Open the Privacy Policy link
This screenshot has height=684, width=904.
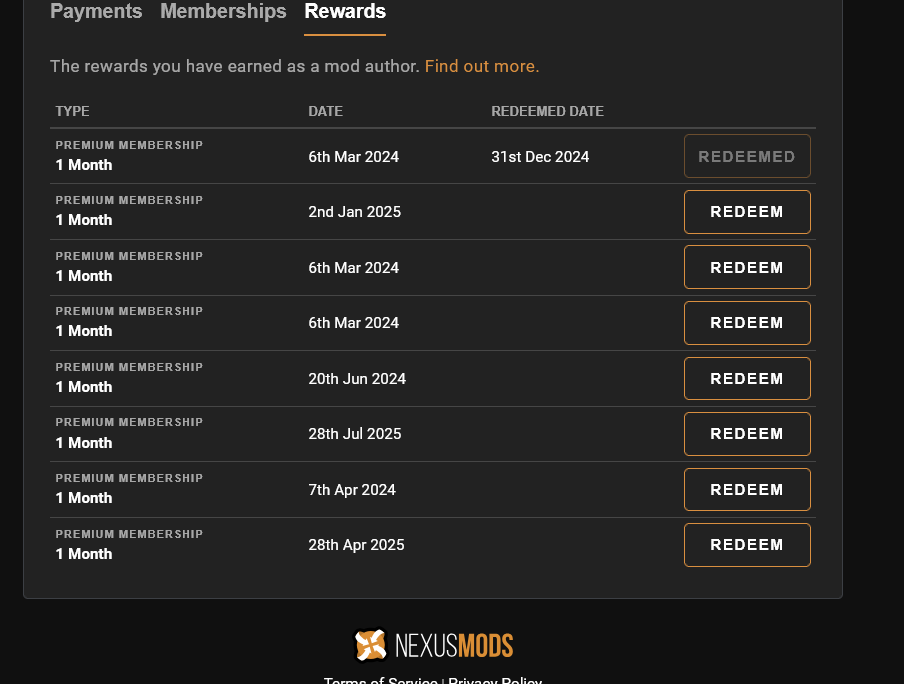click(x=495, y=680)
